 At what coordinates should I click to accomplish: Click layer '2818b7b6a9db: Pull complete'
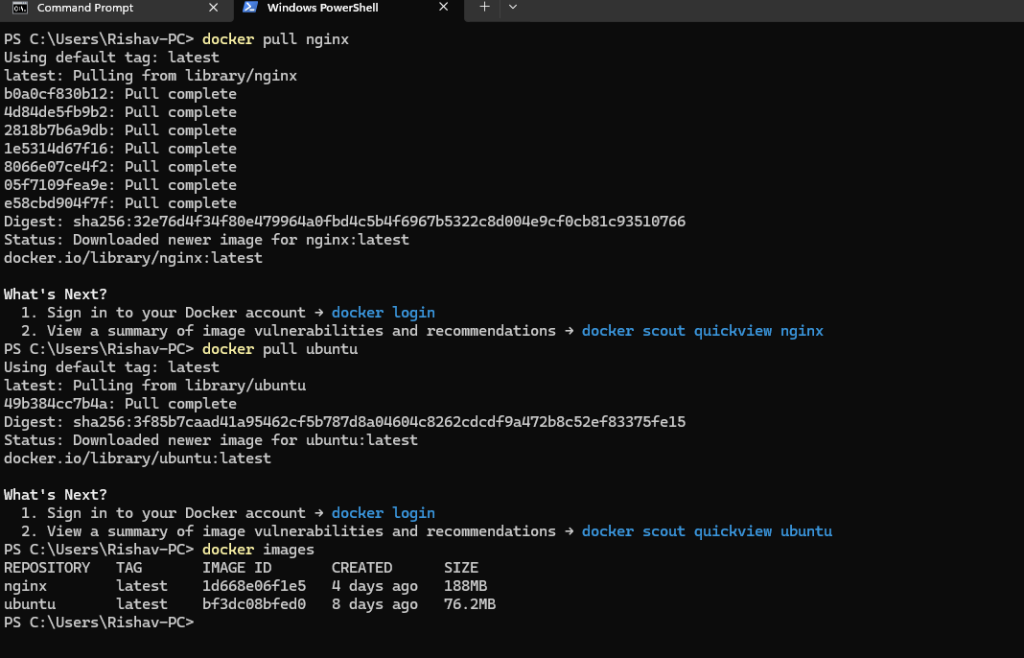click(x=120, y=131)
